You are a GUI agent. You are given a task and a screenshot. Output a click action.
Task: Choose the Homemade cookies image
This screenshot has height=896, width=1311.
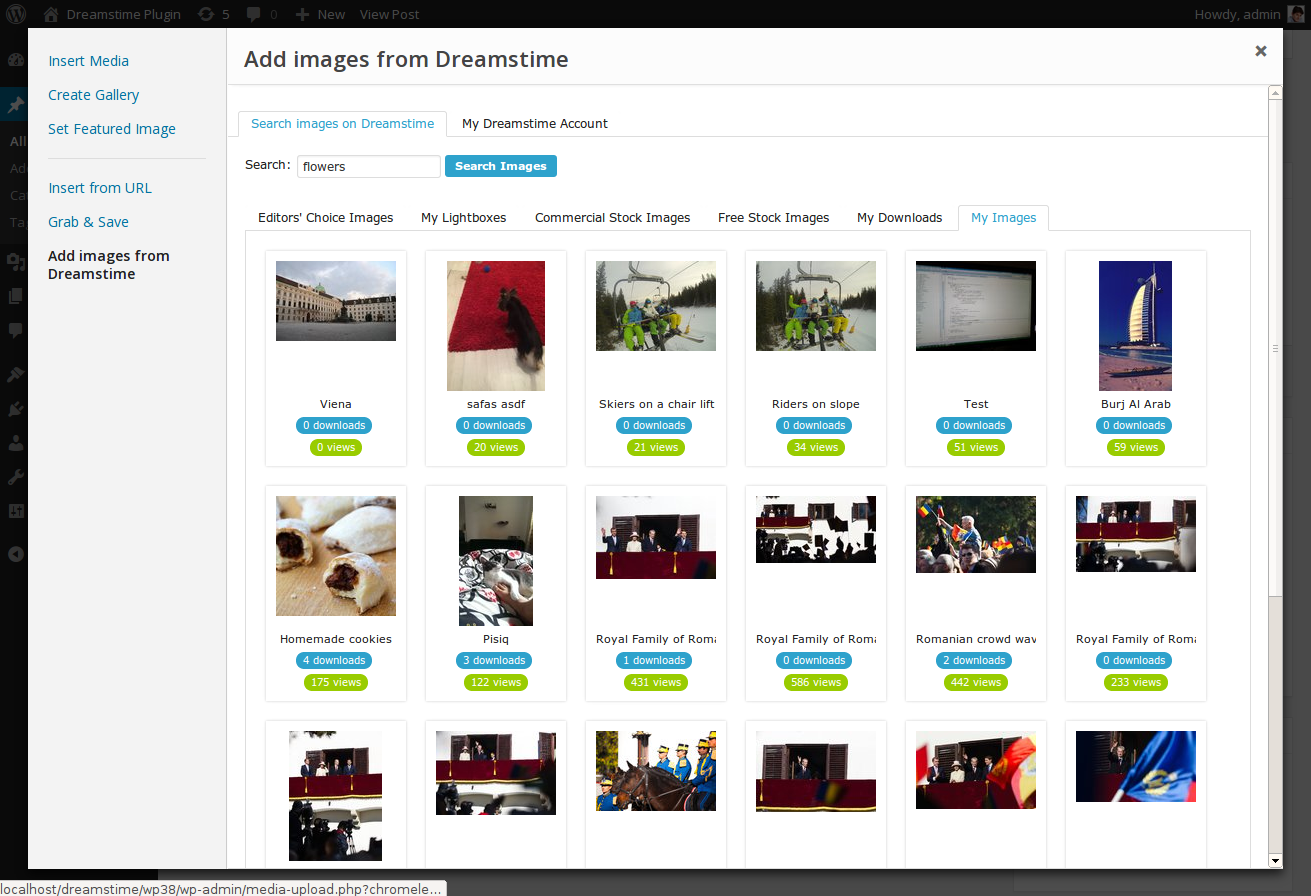(335, 555)
